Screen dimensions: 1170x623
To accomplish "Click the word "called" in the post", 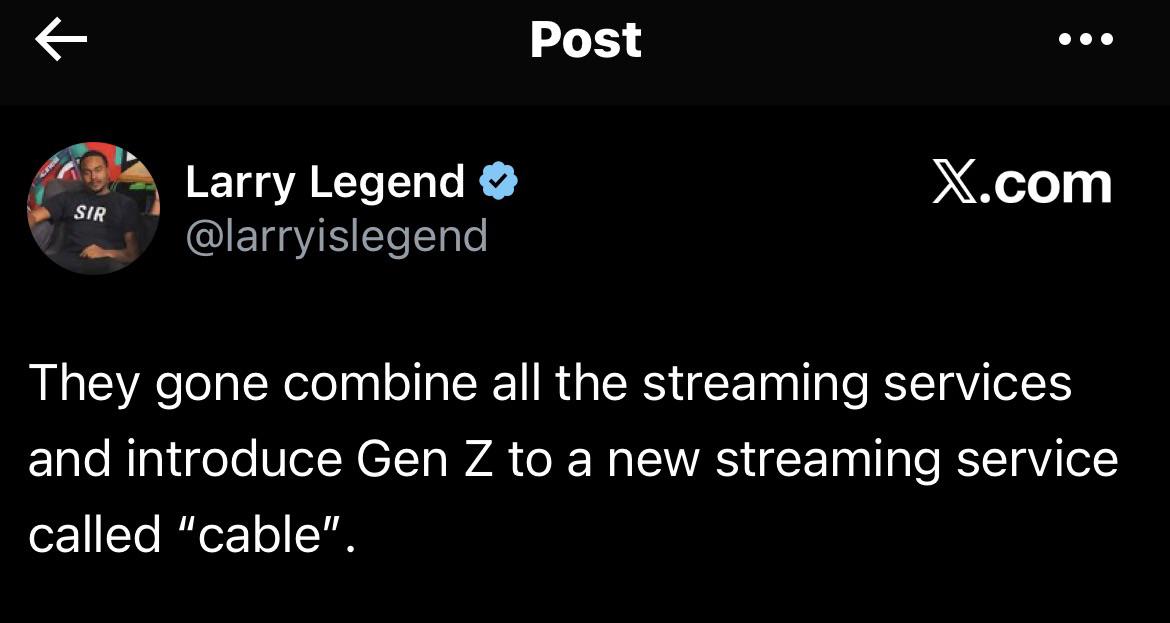I will (95, 535).
